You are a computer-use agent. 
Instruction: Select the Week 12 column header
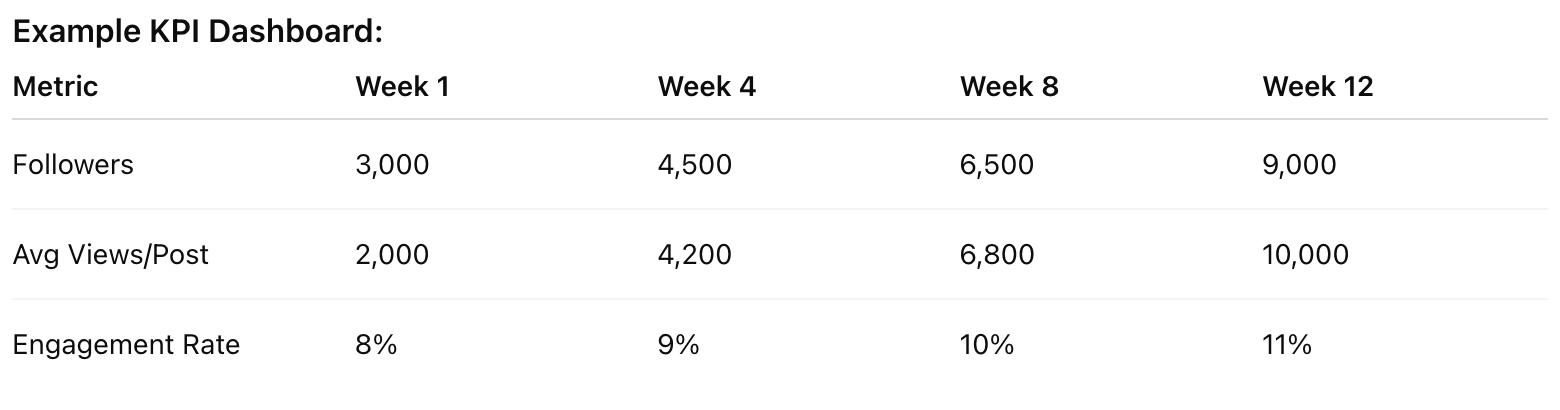[x=1317, y=87]
